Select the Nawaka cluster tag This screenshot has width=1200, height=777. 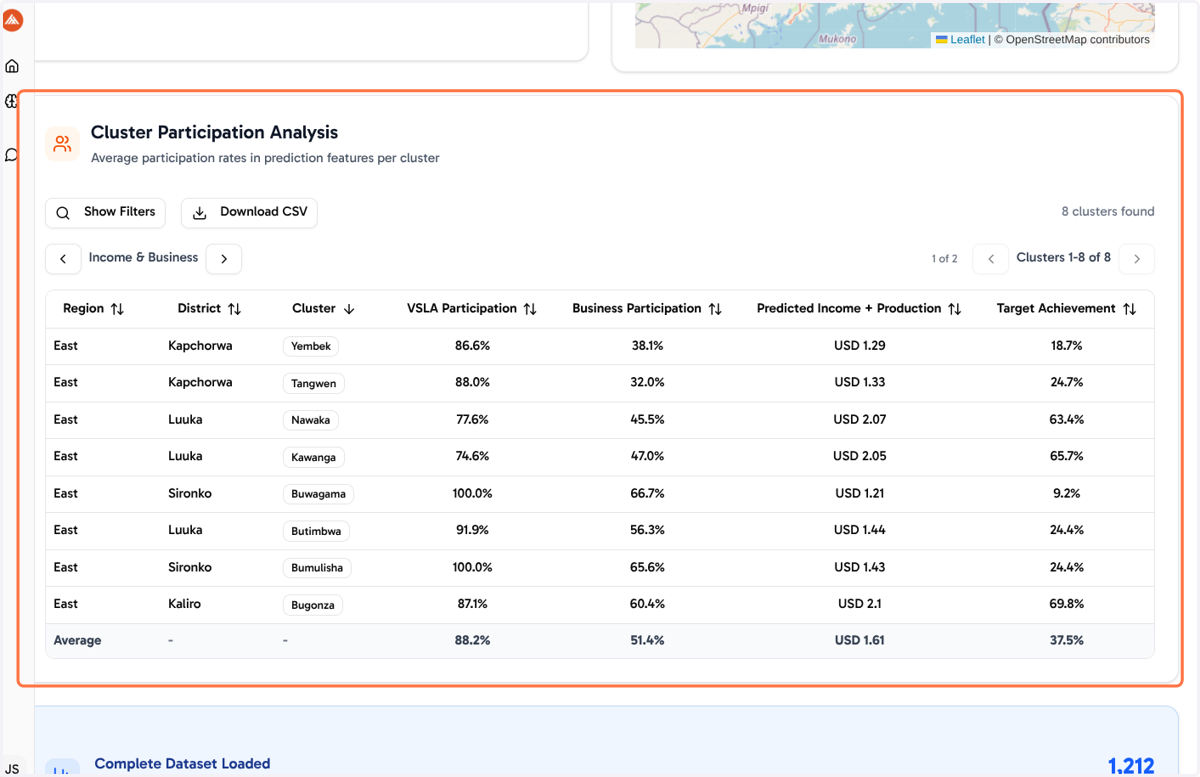[311, 420]
